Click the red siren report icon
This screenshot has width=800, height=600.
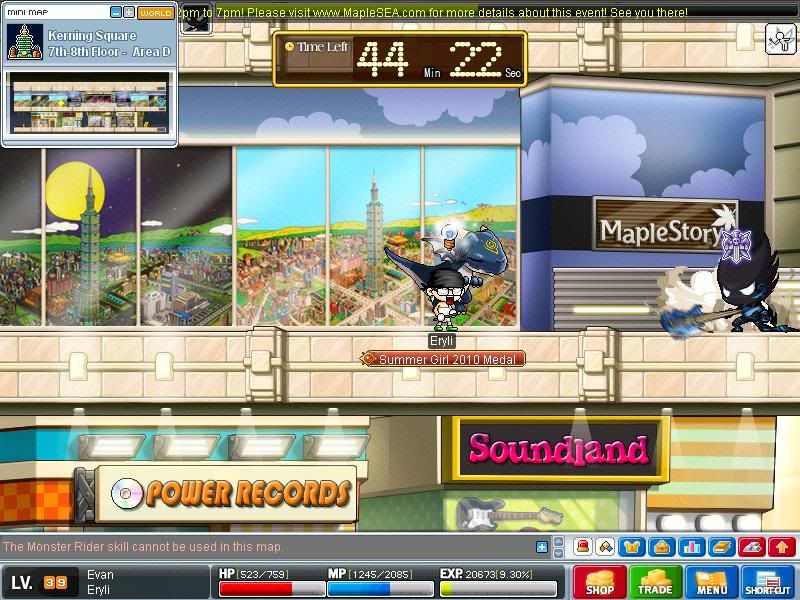[x=583, y=547]
